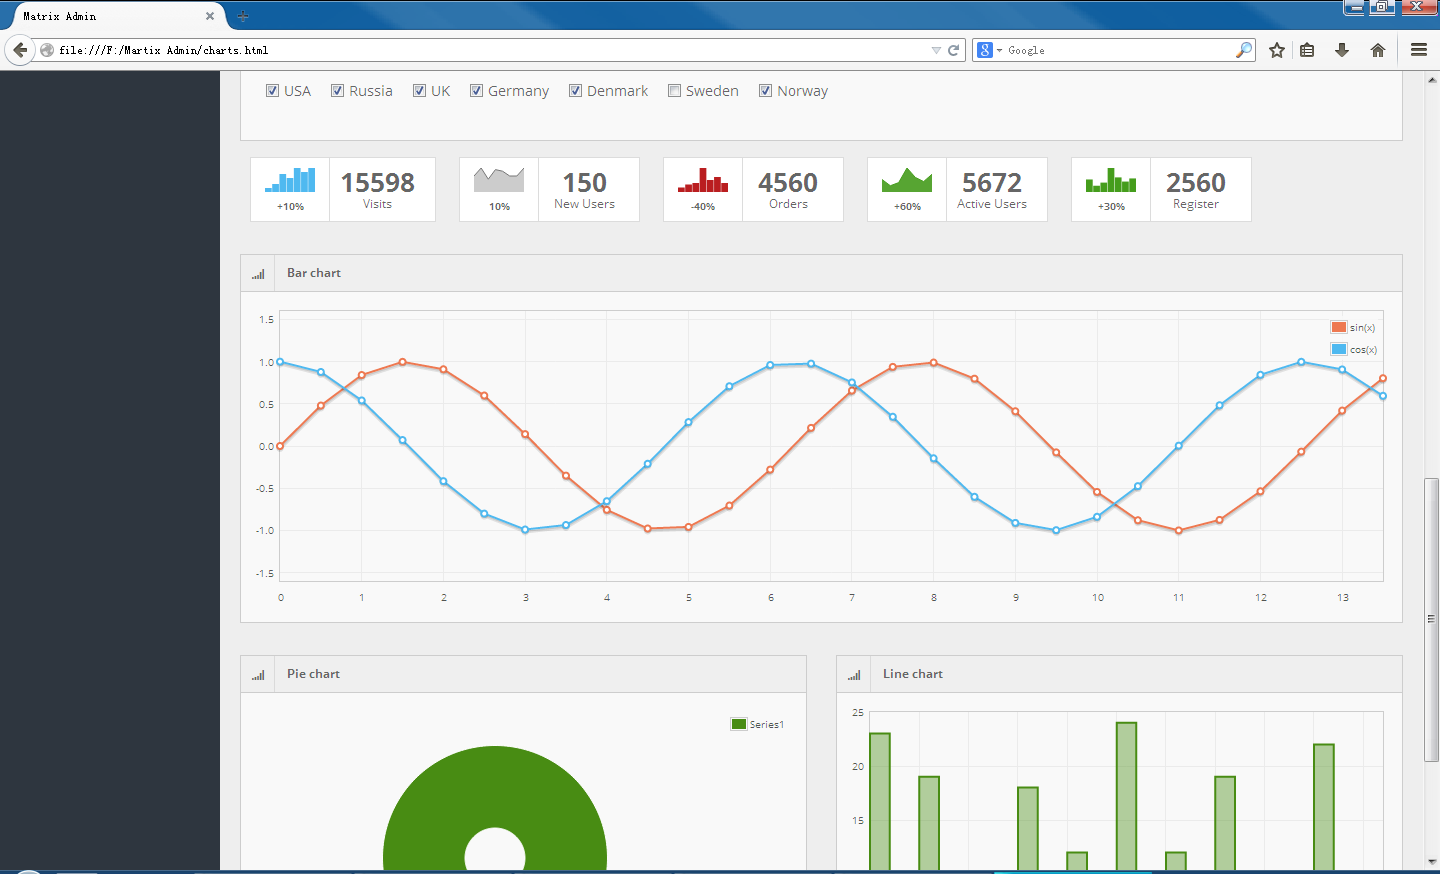The image size is (1440, 874).
Task: Reload the page with refresh icon
Action: pos(954,50)
